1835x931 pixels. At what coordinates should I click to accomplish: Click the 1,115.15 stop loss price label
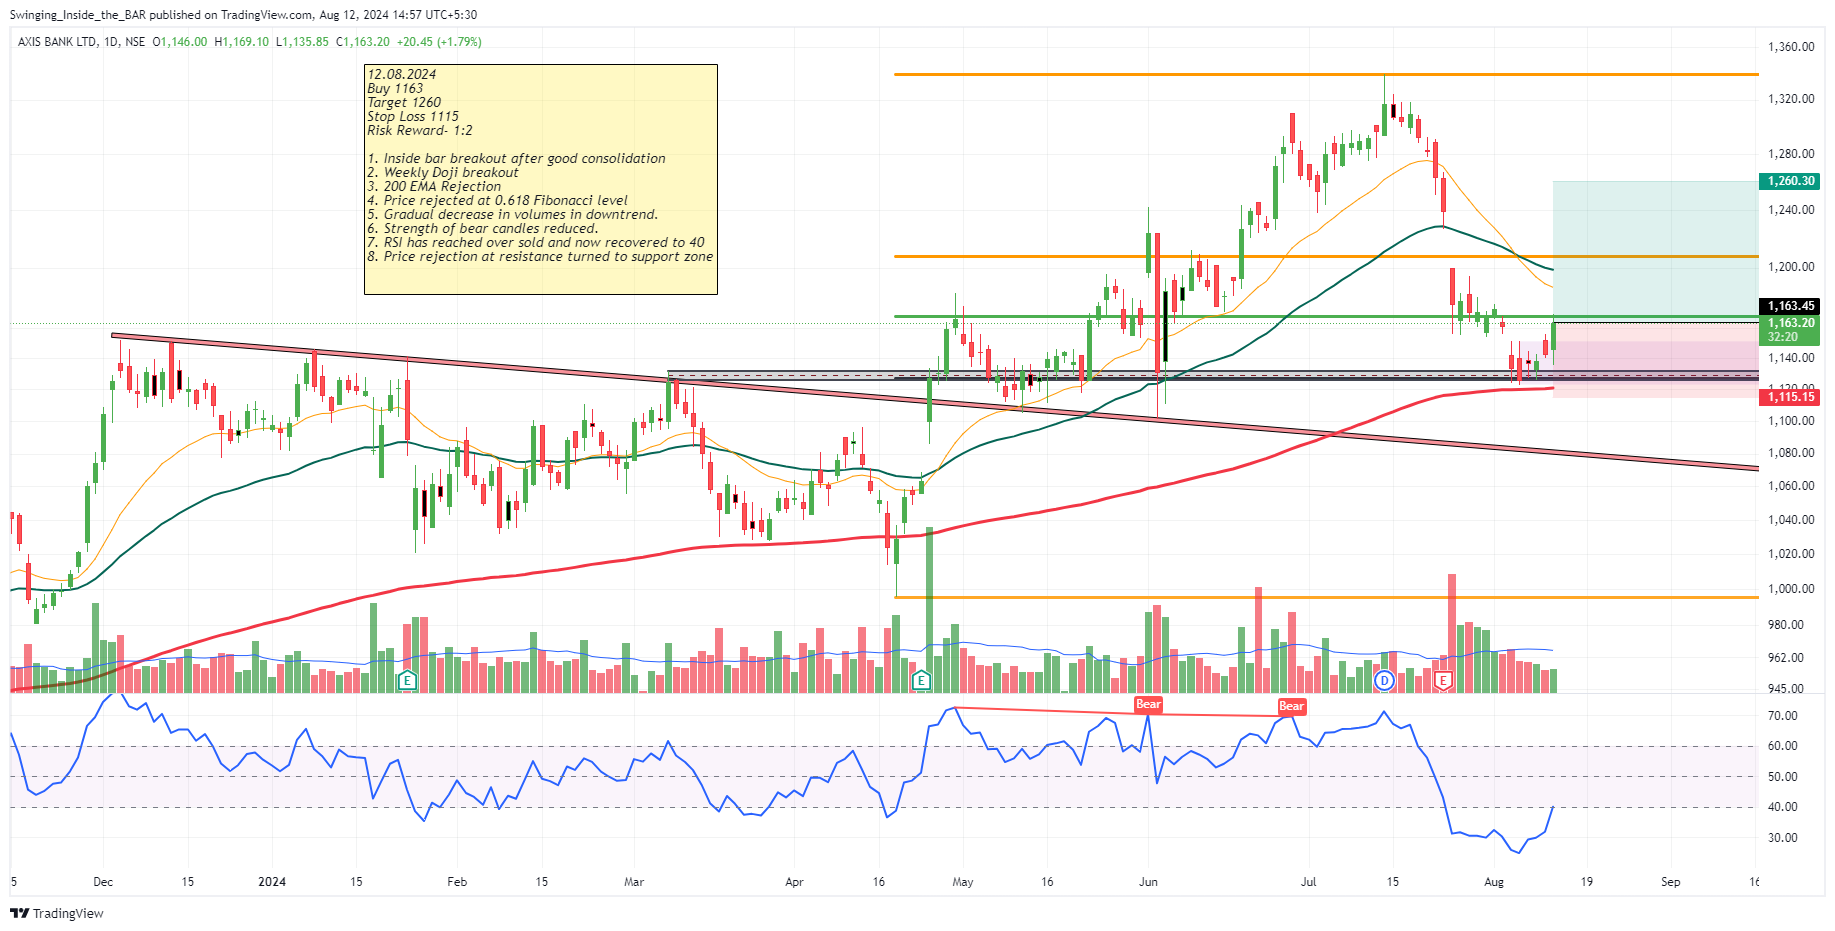(x=1790, y=397)
